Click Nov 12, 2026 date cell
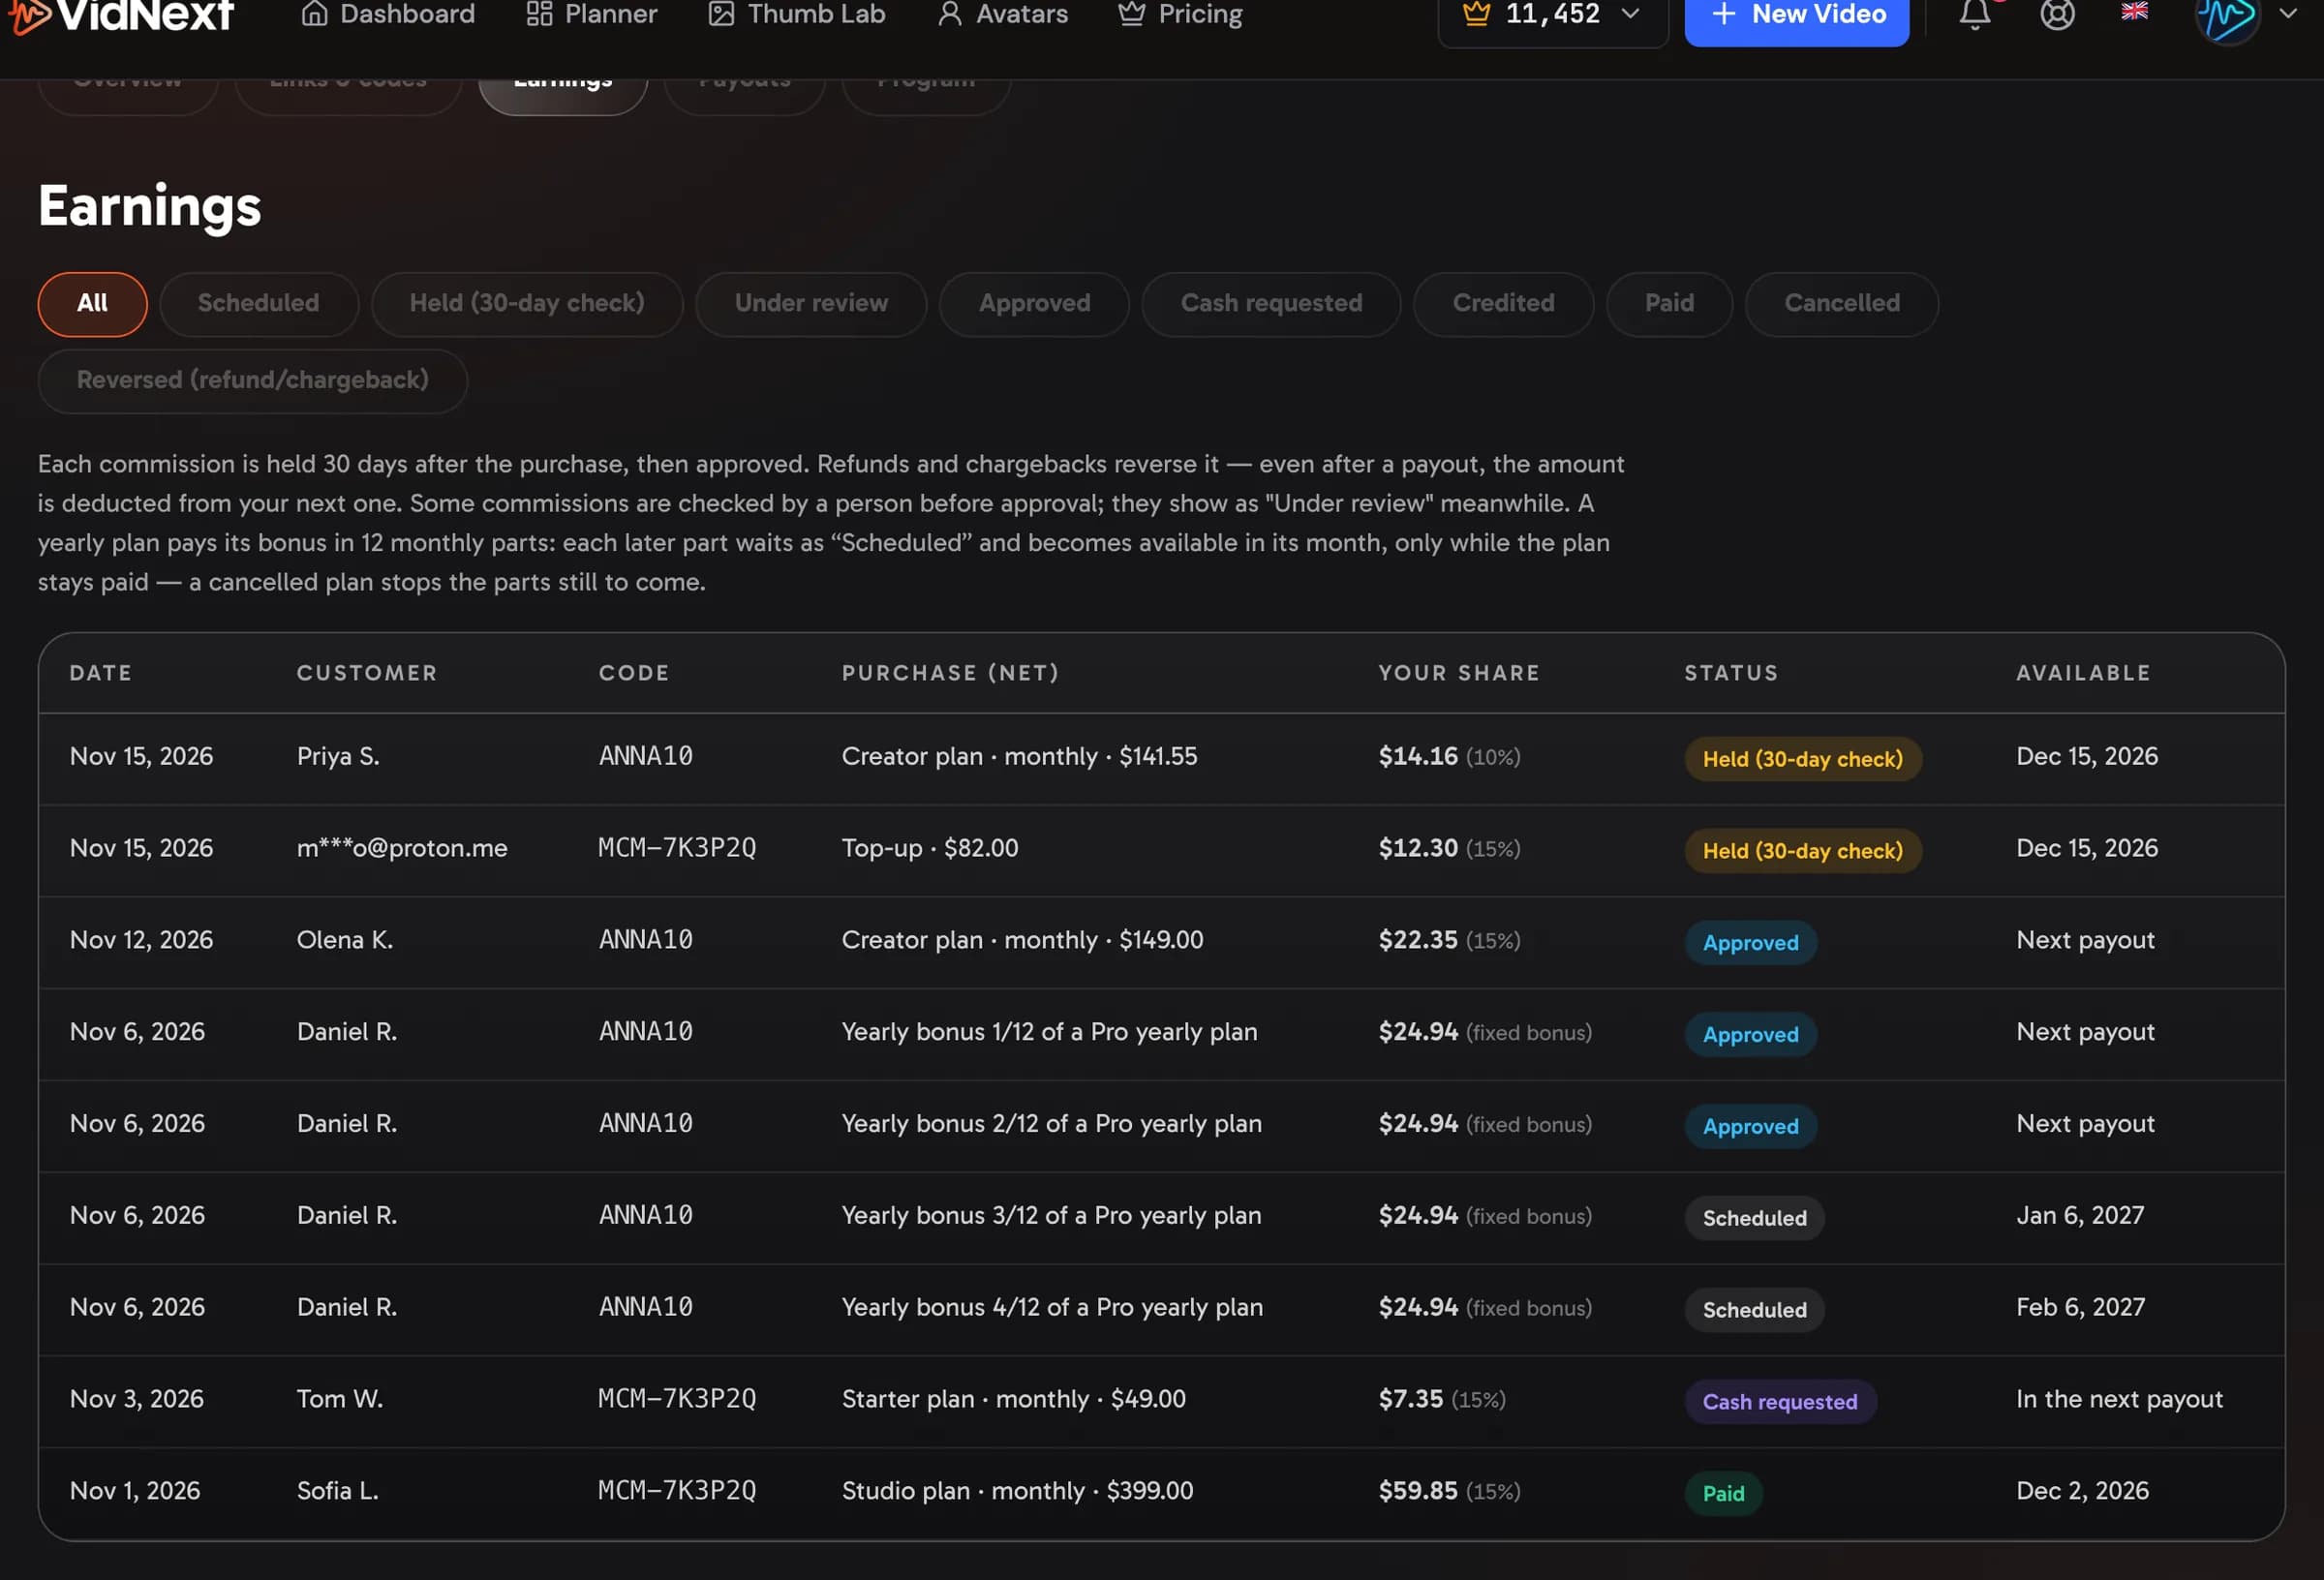The height and width of the screenshot is (1580, 2324). [x=141, y=940]
